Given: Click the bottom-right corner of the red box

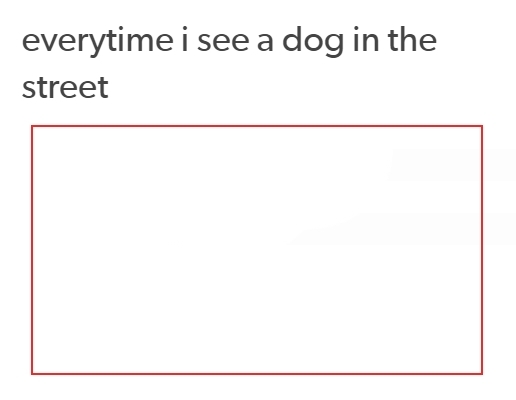Looking at the screenshot, I should point(482,374).
